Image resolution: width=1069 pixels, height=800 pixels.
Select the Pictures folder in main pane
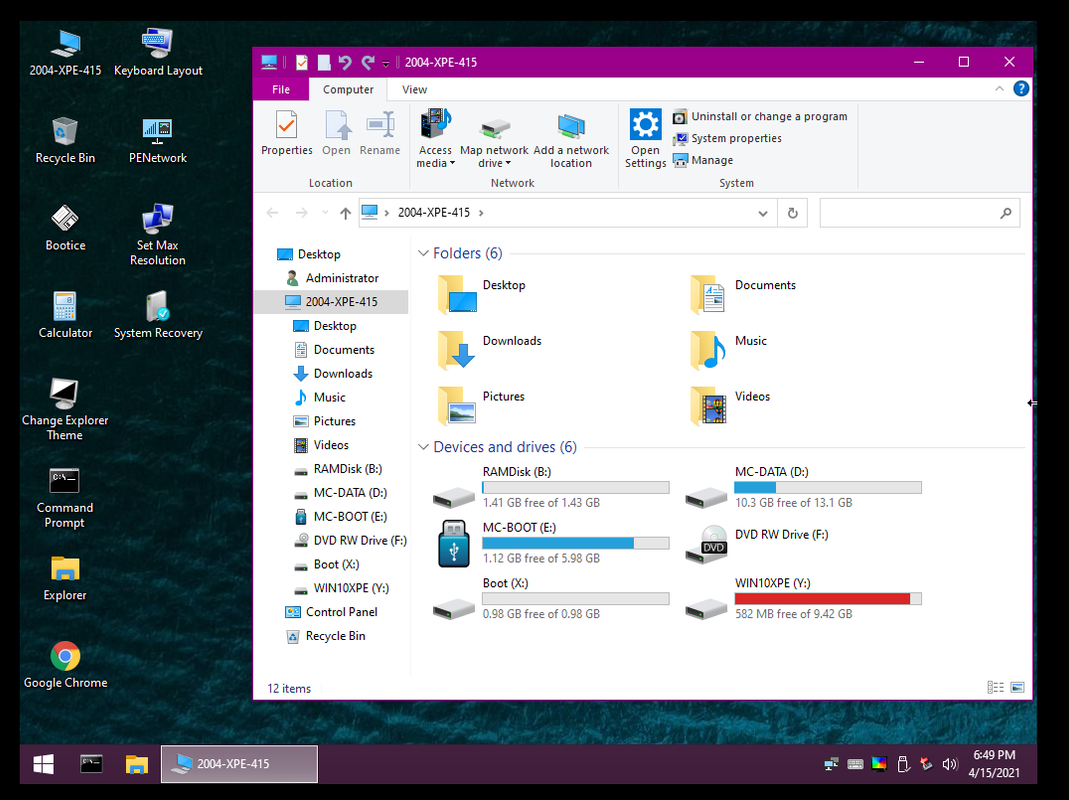482,406
